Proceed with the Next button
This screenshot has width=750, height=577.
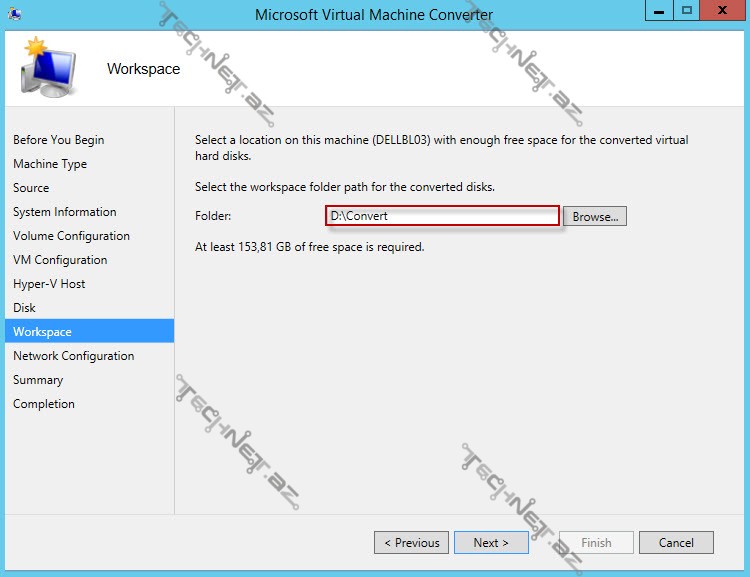click(491, 543)
